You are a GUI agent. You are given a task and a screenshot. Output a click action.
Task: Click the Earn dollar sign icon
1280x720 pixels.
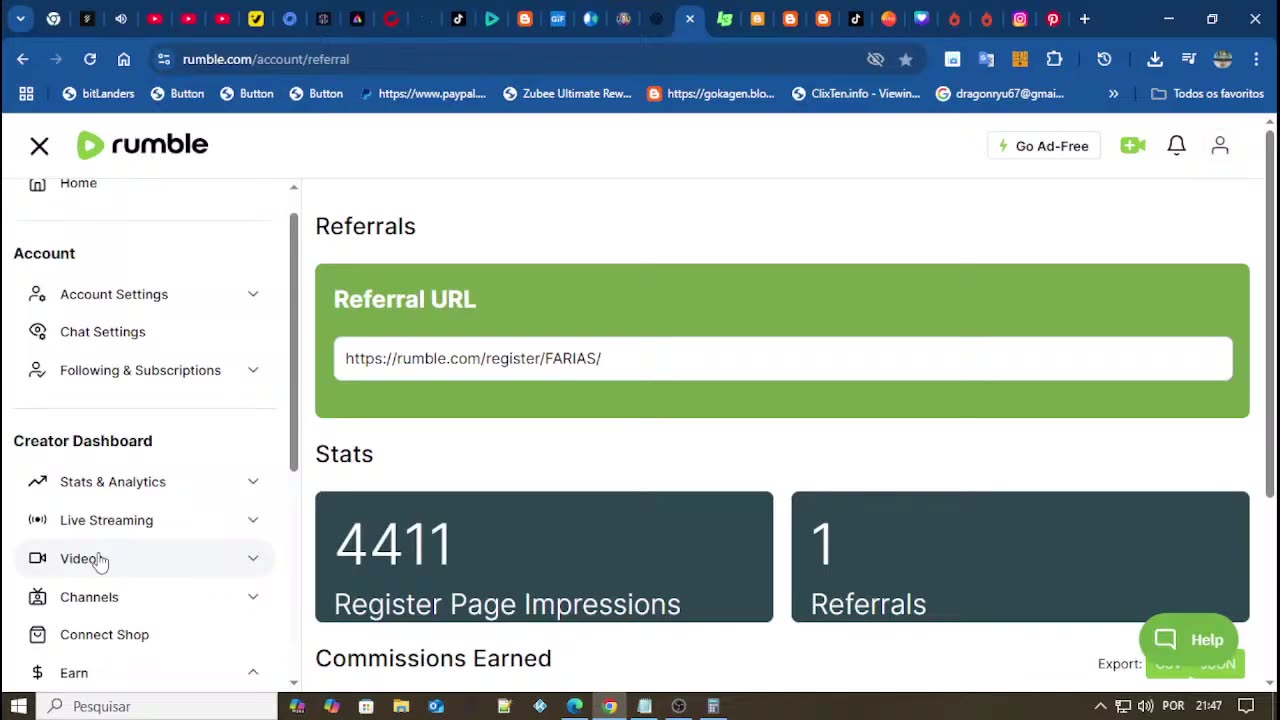pos(37,673)
